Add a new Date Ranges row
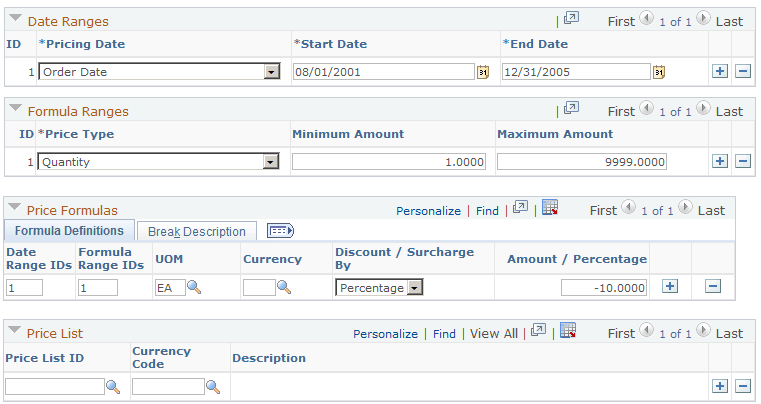The height and width of the screenshot is (404, 761). pos(720,71)
